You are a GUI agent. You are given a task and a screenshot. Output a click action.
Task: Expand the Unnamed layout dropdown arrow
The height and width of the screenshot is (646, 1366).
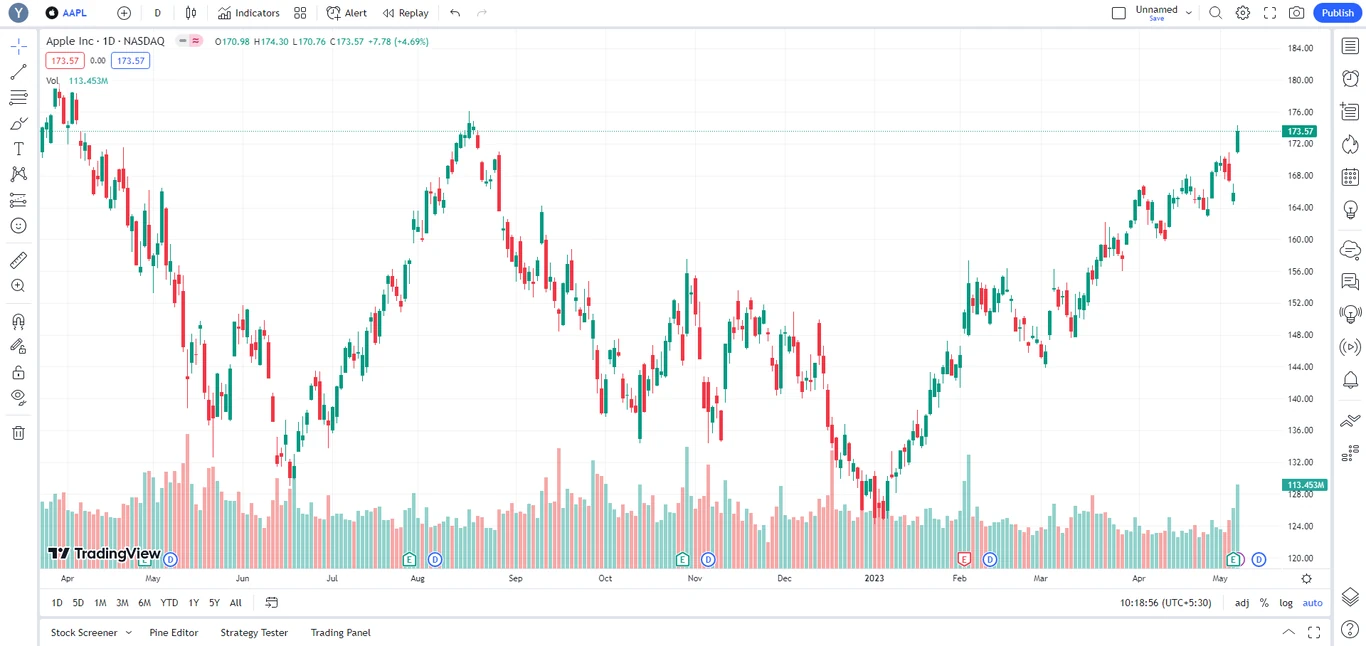(1188, 13)
